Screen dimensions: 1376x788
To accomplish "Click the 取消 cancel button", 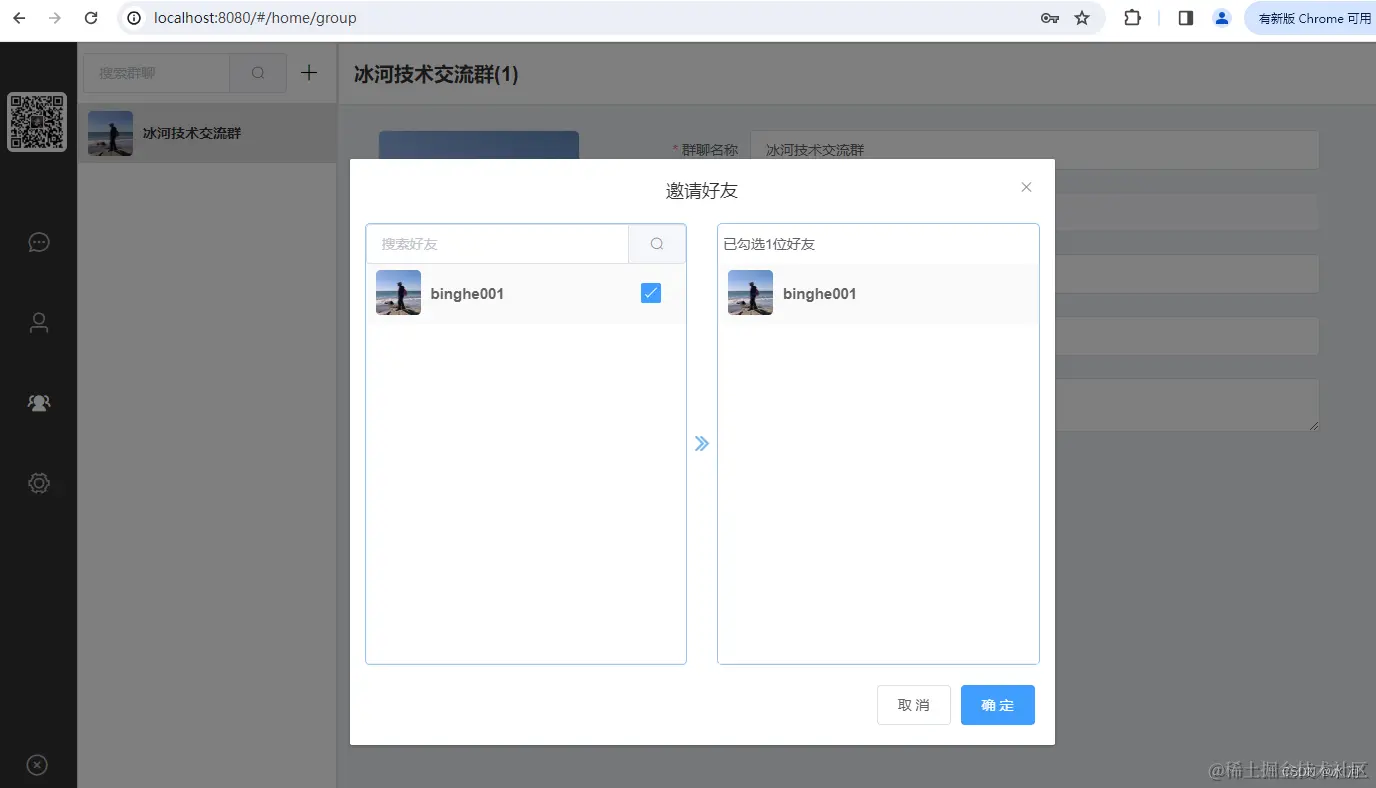I will pyautogui.click(x=913, y=705).
